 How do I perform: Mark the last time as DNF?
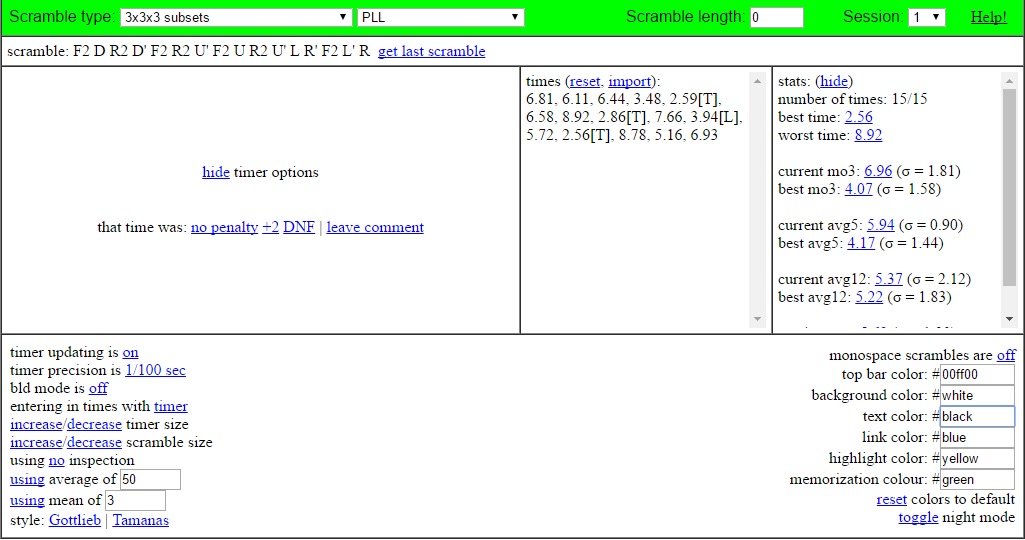[299, 228]
